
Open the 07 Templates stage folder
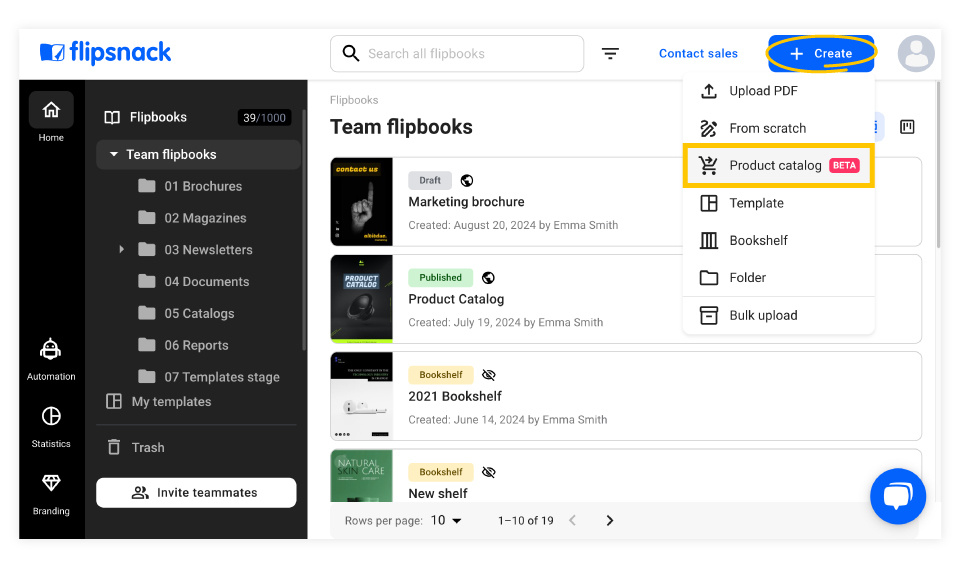pyautogui.click(x=209, y=377)
